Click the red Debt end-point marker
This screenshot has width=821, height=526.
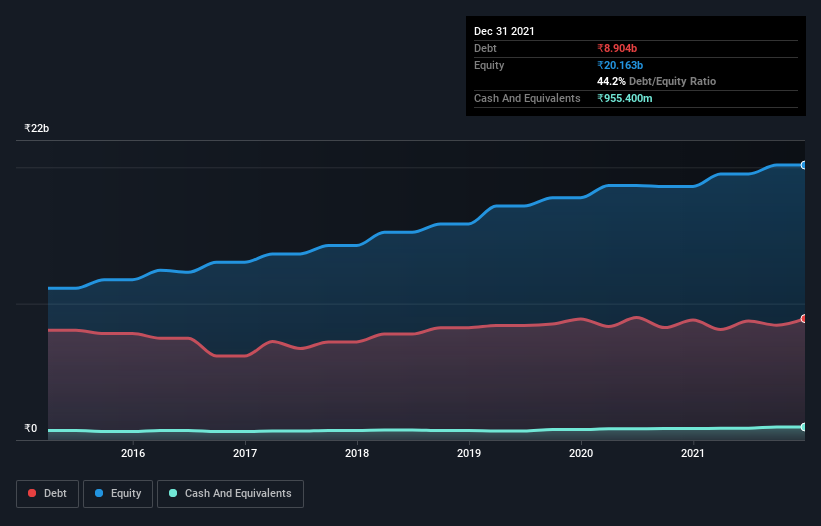[804, 319]
